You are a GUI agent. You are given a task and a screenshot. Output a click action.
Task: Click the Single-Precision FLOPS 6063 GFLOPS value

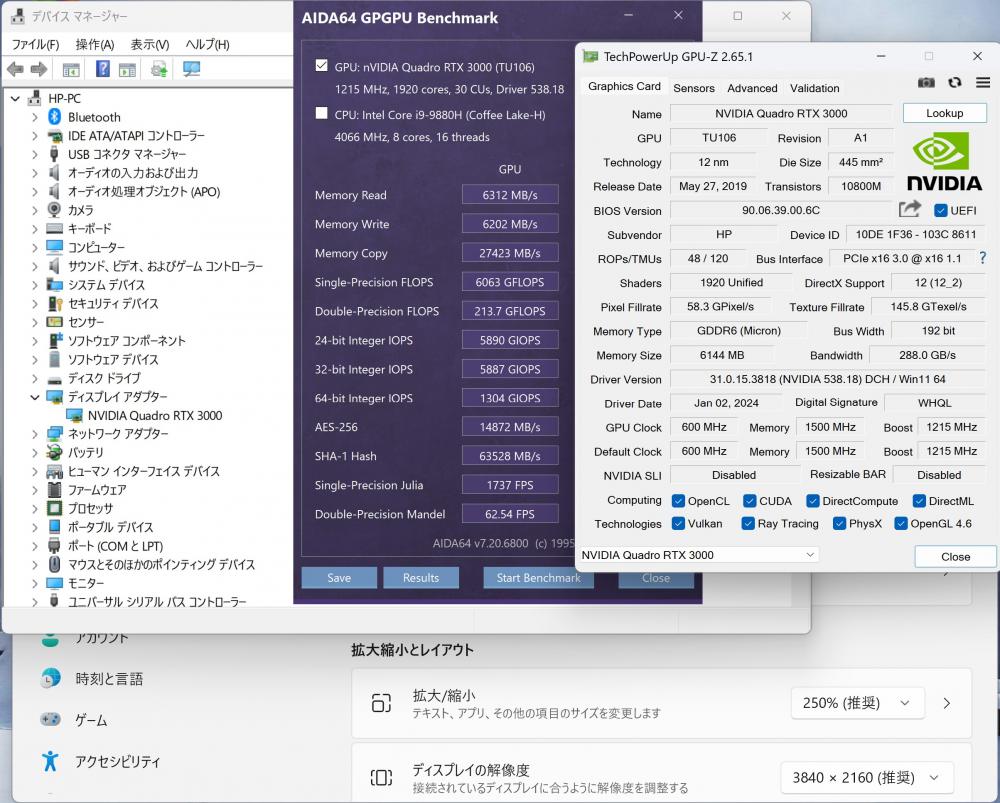pyautogui.click(x=510, y=282)
